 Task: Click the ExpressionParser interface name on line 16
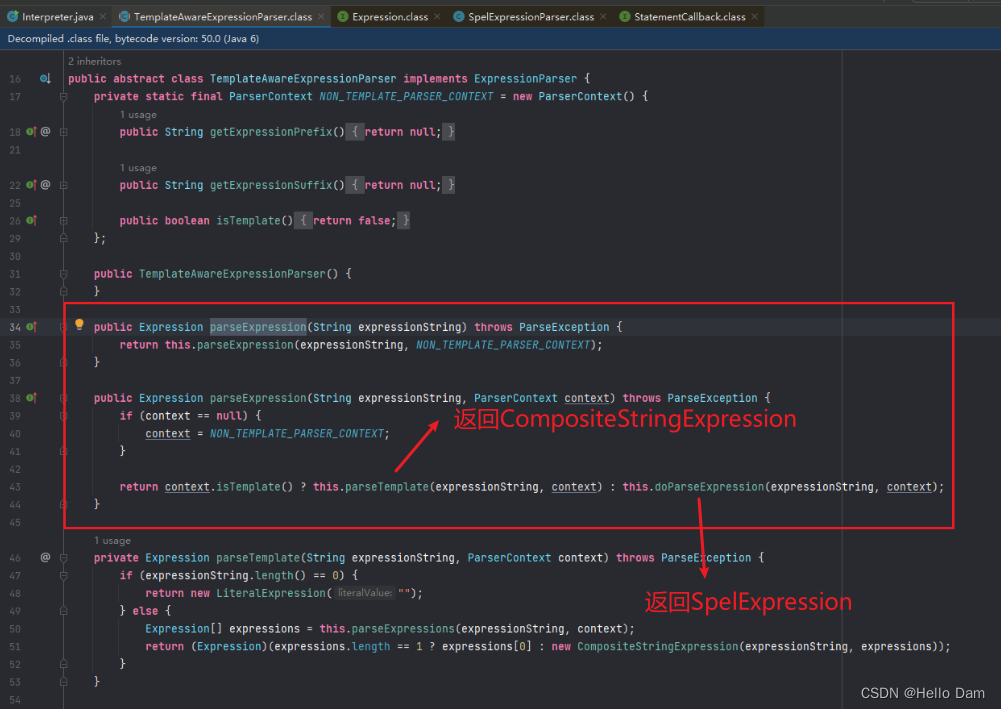point(525,79)
